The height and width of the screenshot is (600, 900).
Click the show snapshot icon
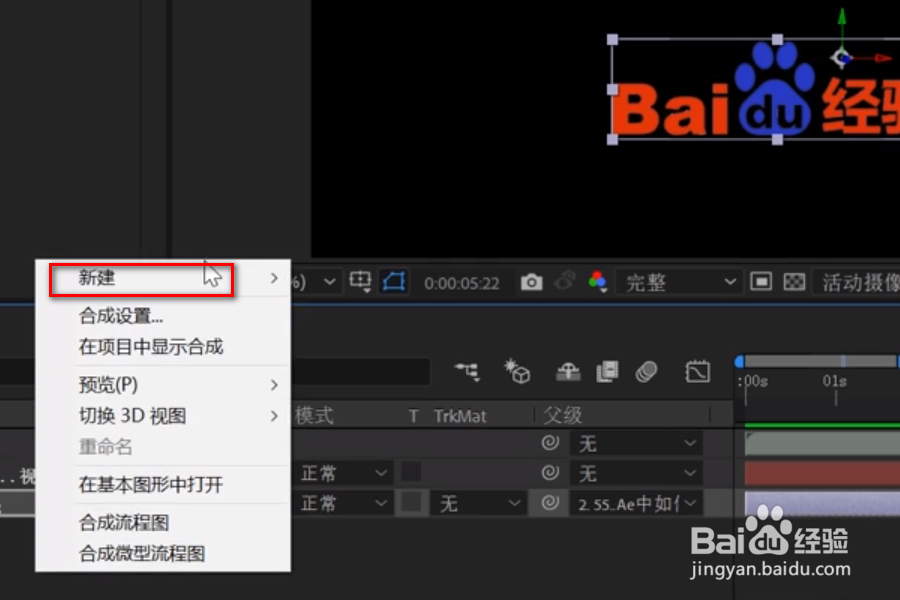[565, 281]
